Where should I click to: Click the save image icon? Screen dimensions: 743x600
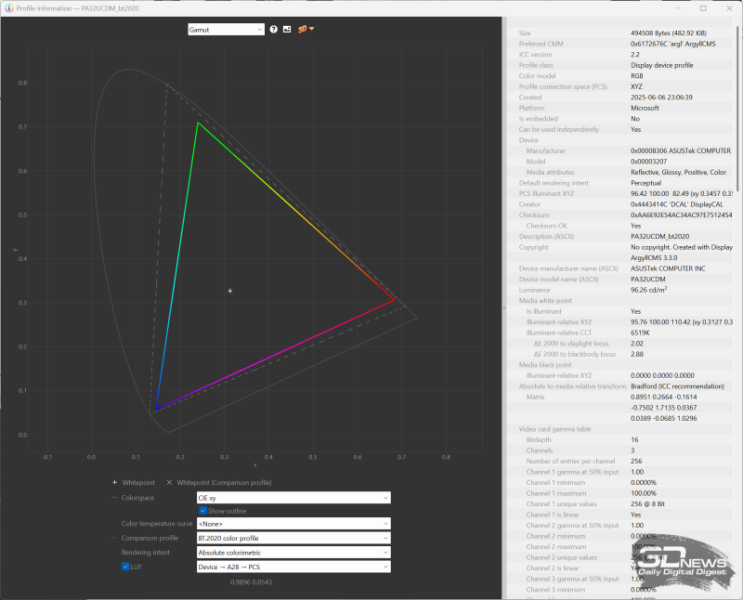click(287, 29)
